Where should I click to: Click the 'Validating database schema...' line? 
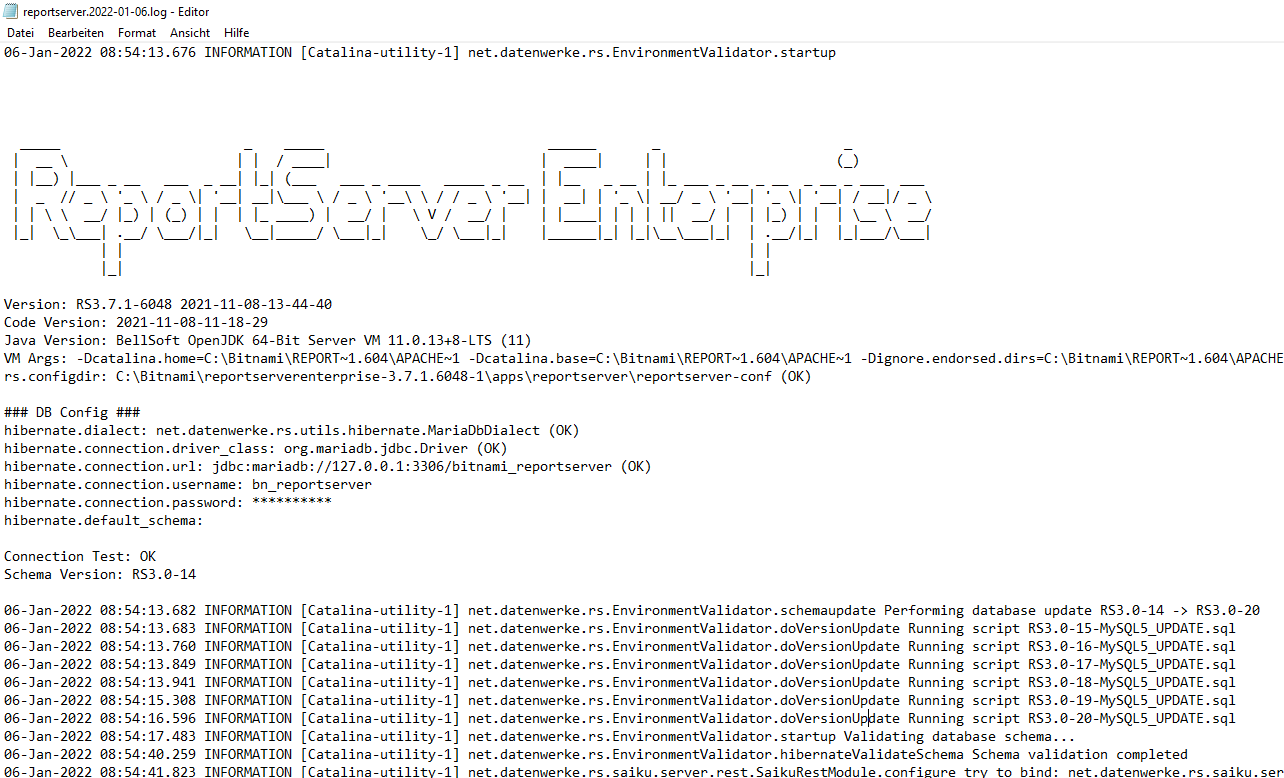(540, 737)
